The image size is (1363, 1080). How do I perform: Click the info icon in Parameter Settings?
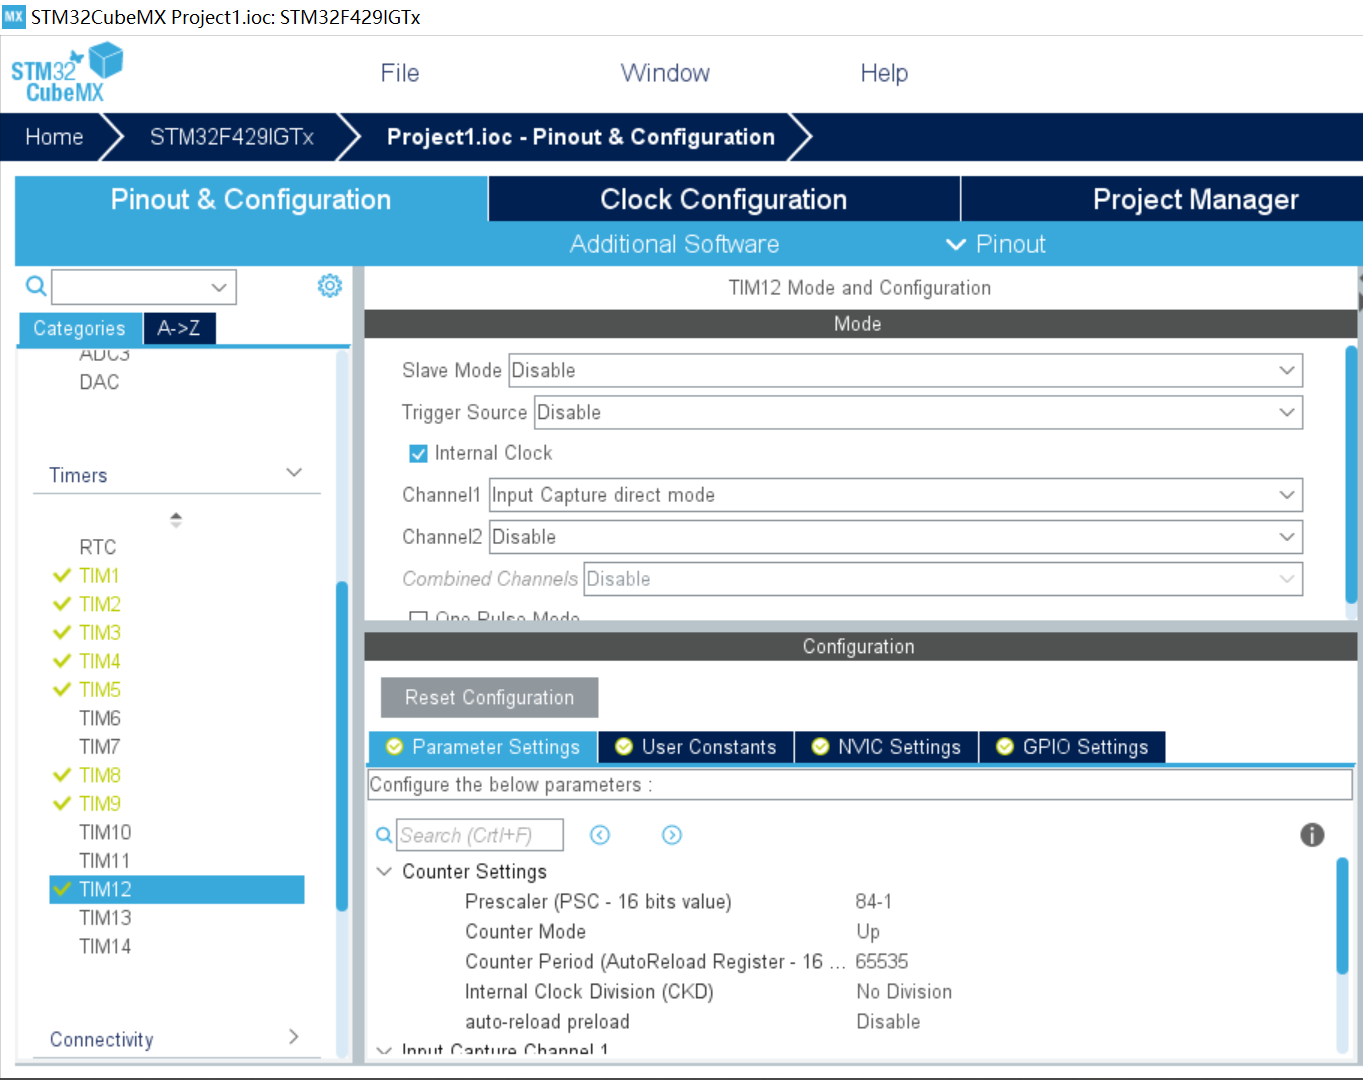[1312, 835]
